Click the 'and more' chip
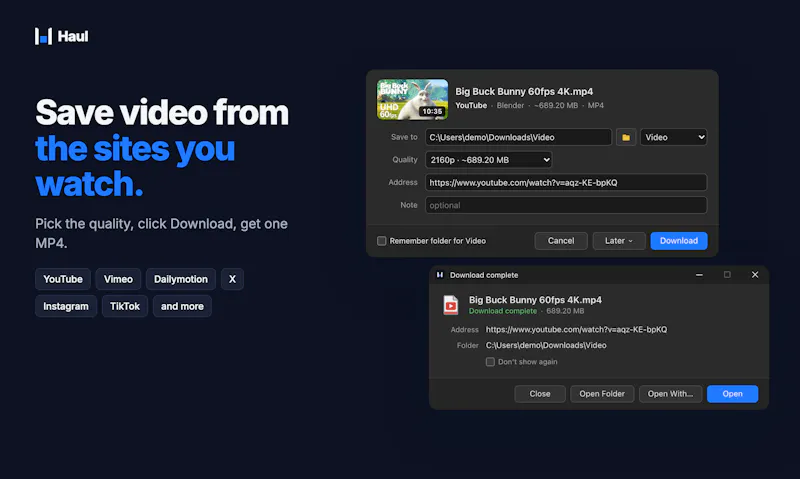The height and width of the screenshot is (479, 800). tap(182, 306)
